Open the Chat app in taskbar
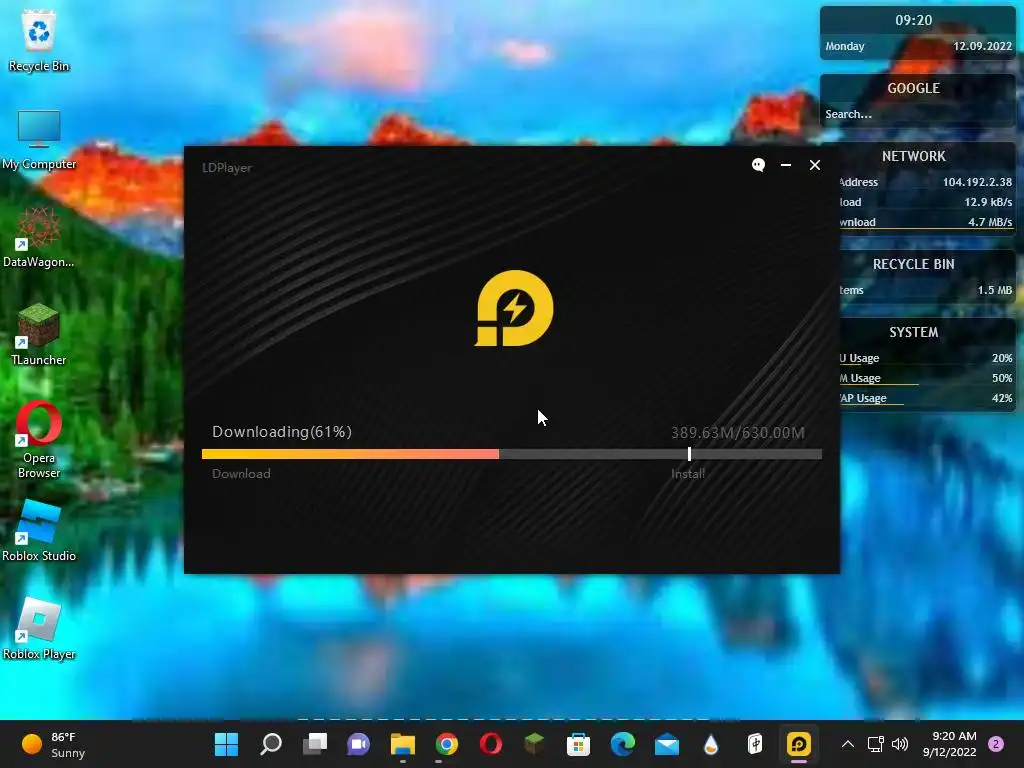Viewport: 1024px width, 768px height. click(x=359, y=744)
